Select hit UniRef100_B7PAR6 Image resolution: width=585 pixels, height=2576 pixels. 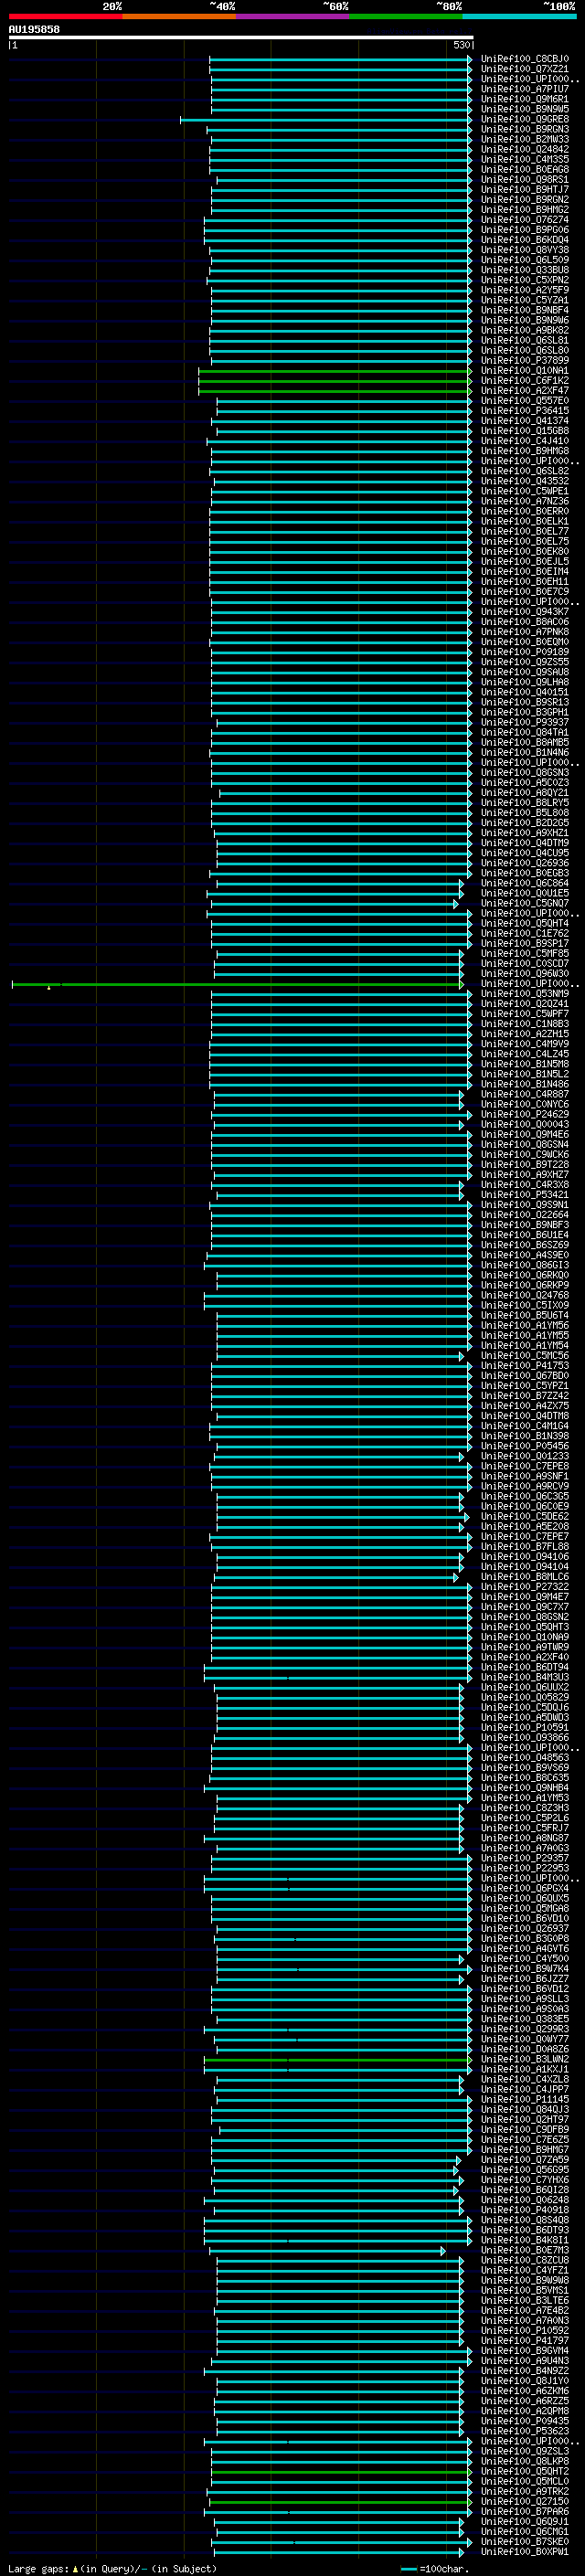pos(525,2511)
